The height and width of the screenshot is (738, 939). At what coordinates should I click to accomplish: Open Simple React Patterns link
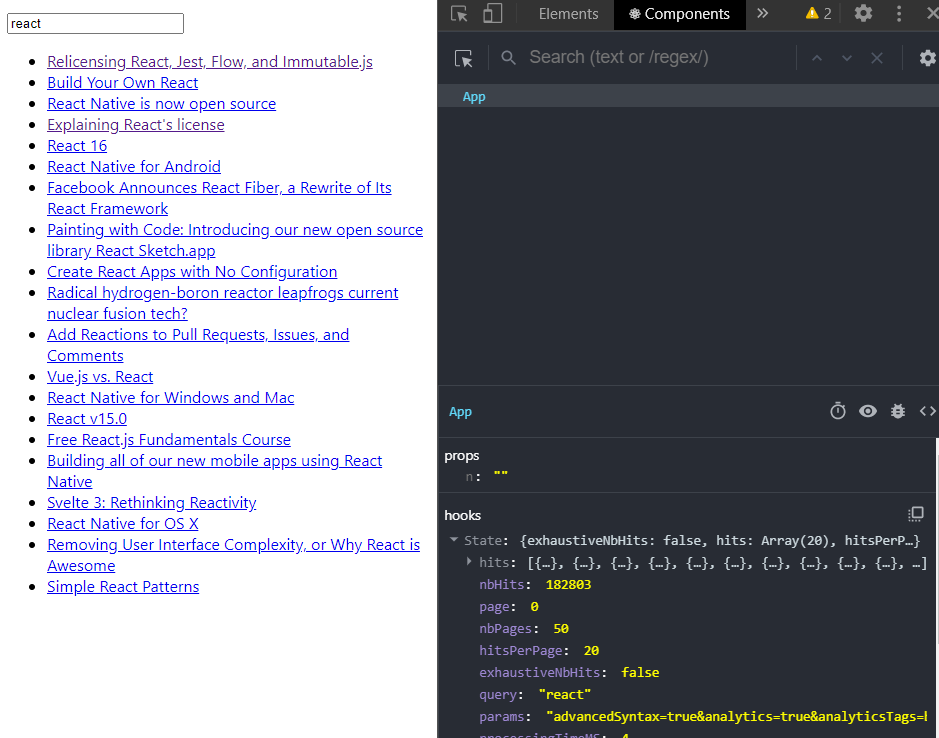(x=123, y=586)
